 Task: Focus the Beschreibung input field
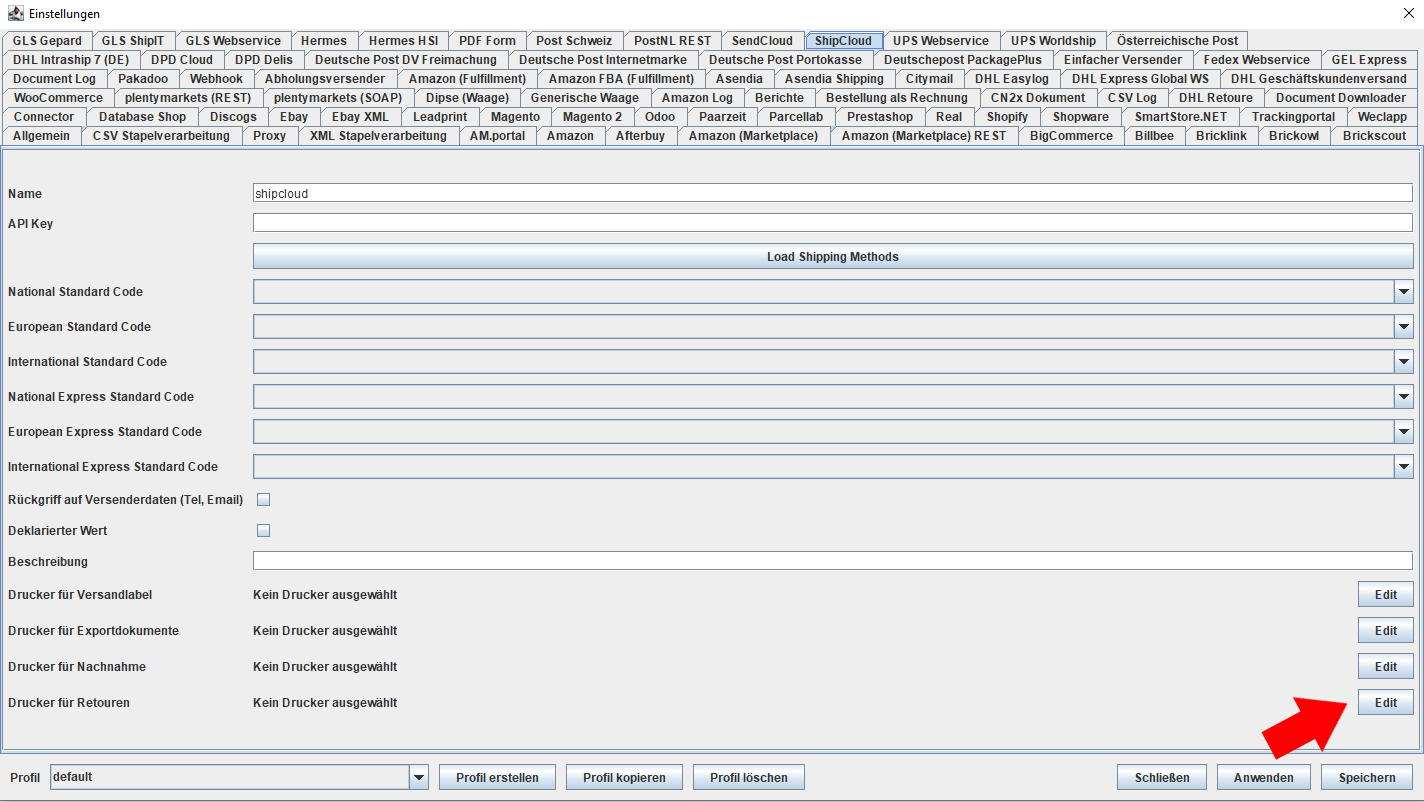(833, 561)
